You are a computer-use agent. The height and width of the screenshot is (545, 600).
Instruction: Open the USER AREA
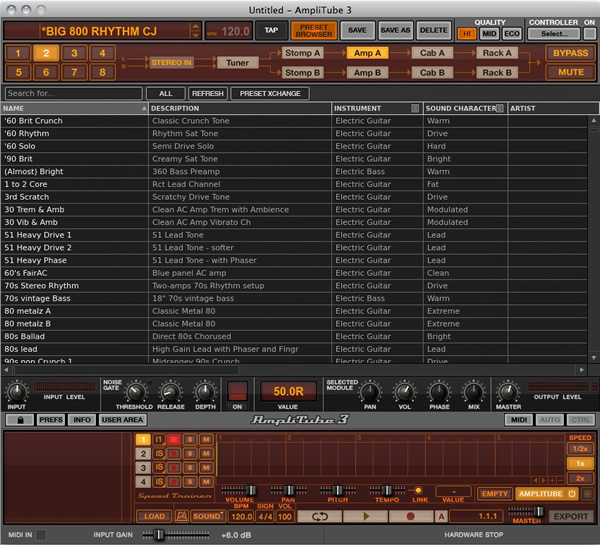(122, 420)
